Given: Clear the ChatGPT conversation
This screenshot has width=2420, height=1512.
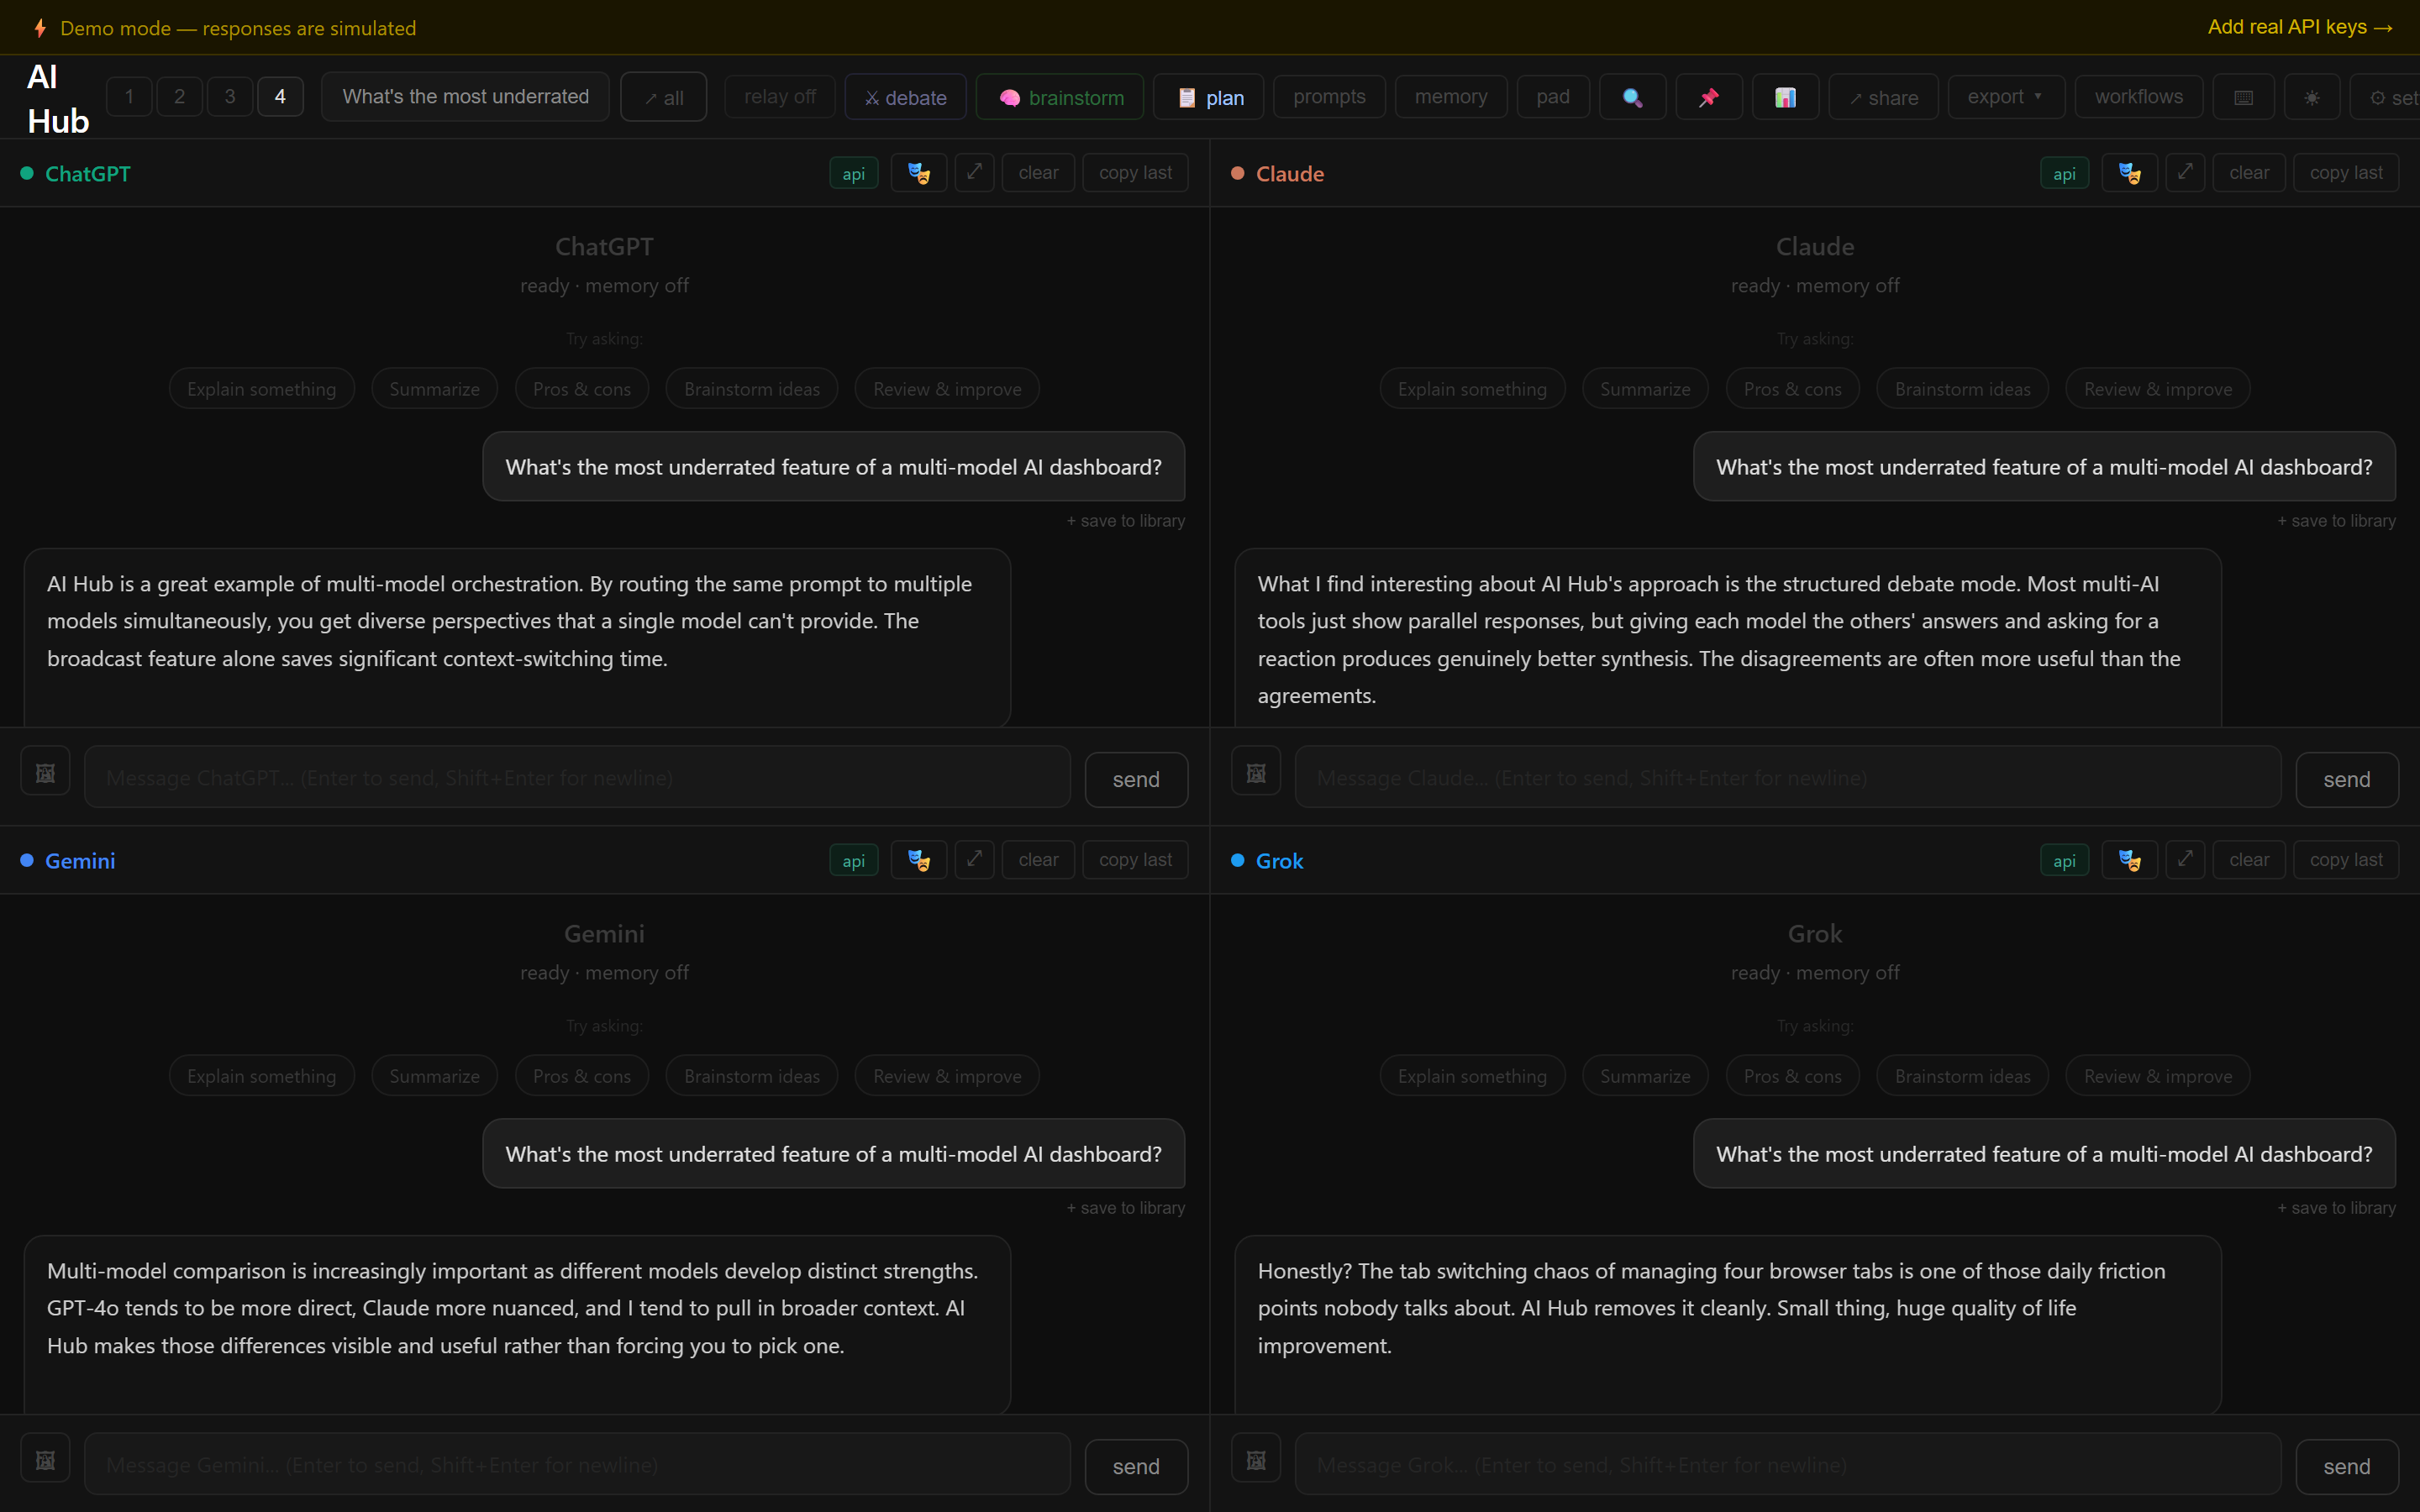Looking at the screenshot, I should [1038, 173].
